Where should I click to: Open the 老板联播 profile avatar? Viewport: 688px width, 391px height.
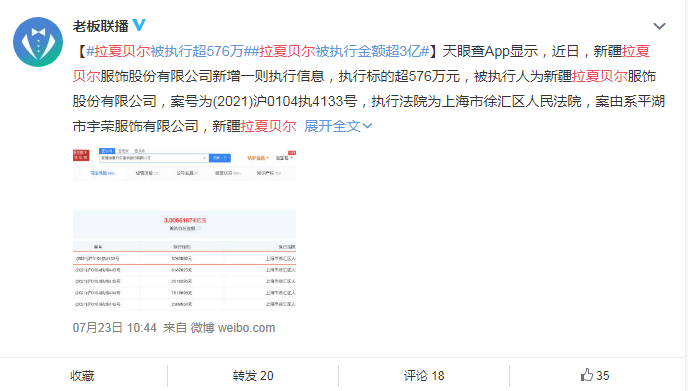38,42
